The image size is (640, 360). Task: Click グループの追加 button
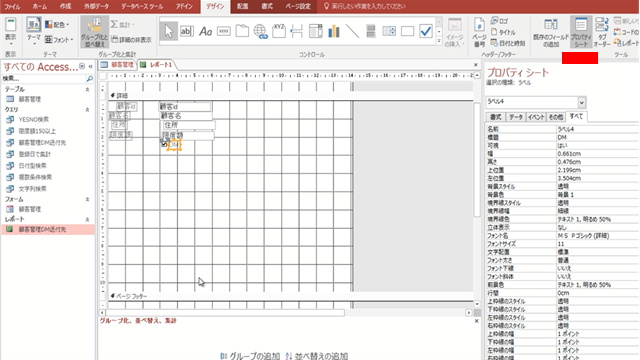tap(250, 356)
